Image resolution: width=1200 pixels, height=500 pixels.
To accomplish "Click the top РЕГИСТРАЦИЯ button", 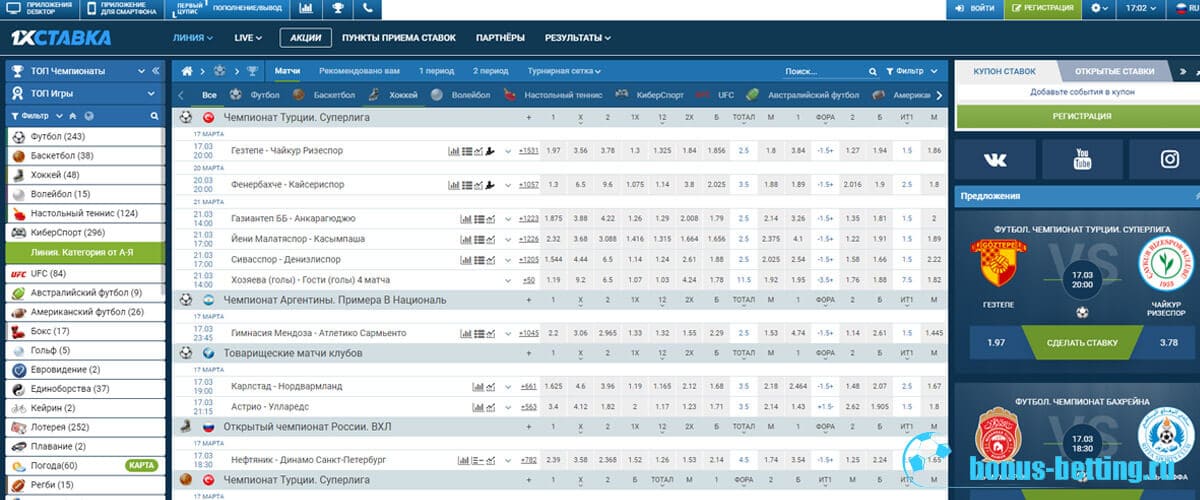I will [x=1042, y=8].
